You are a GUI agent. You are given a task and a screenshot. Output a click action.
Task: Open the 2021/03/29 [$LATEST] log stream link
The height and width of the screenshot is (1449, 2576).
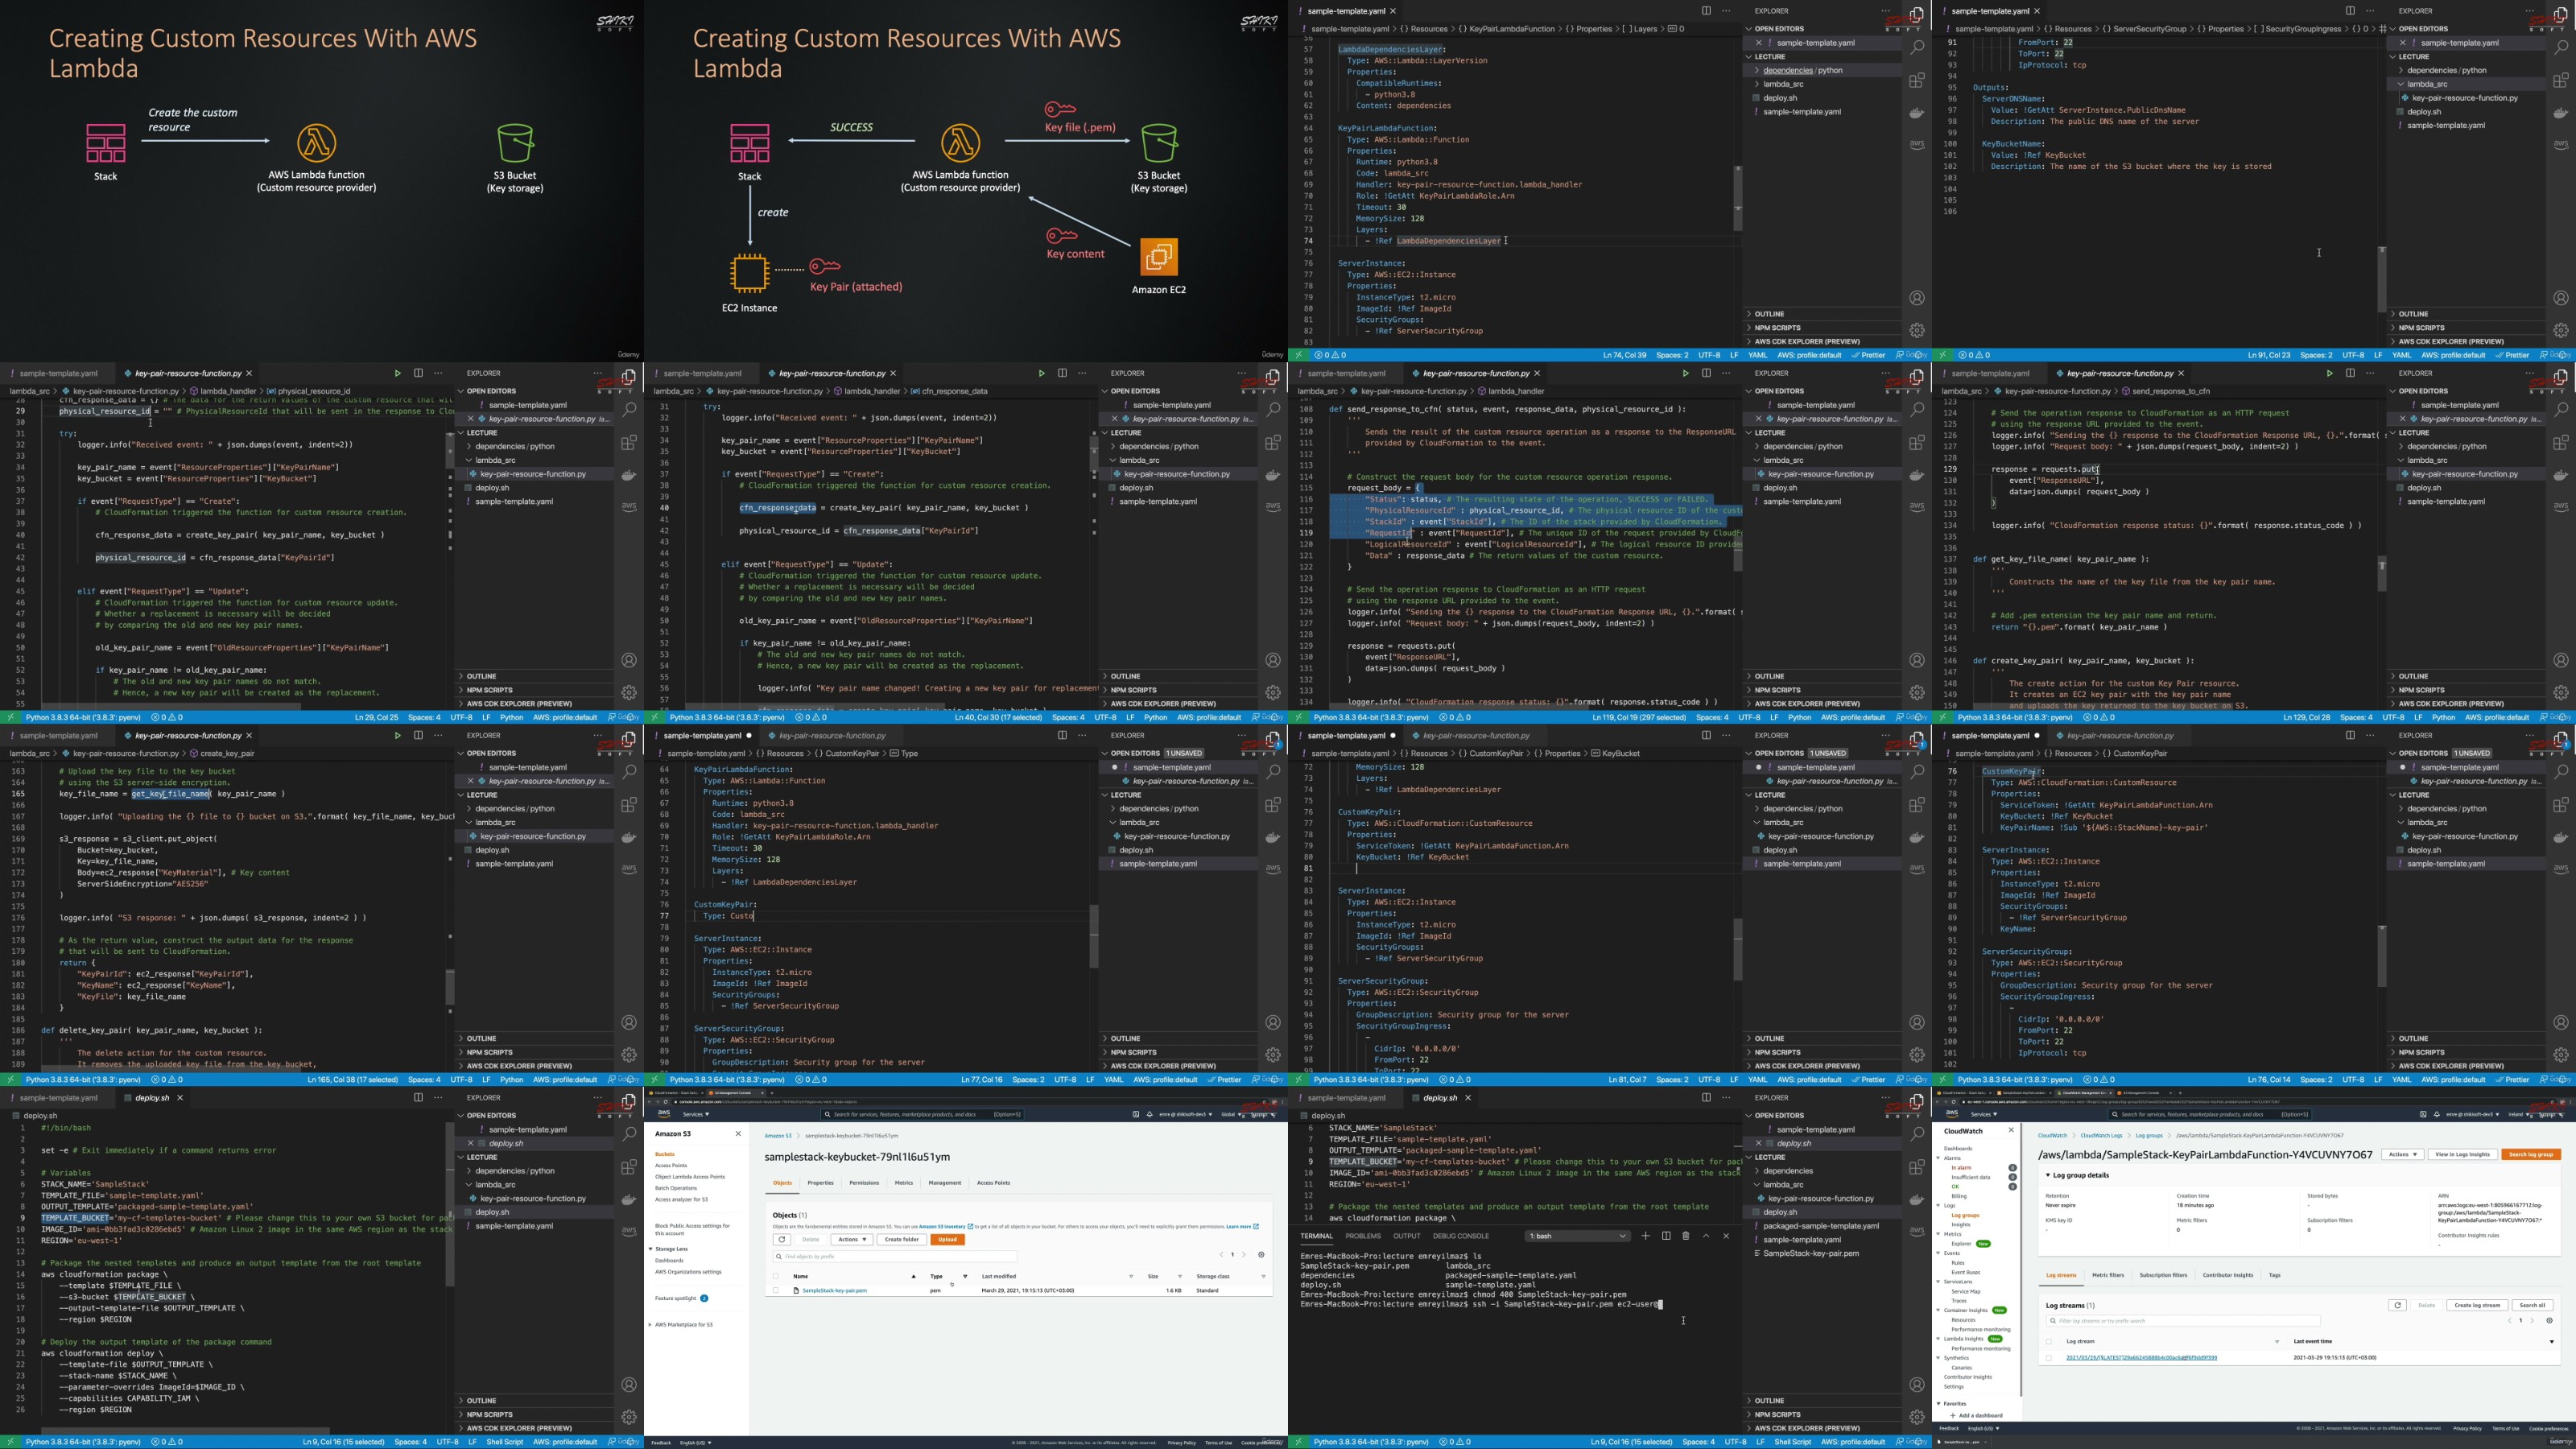point(2141,1358)
